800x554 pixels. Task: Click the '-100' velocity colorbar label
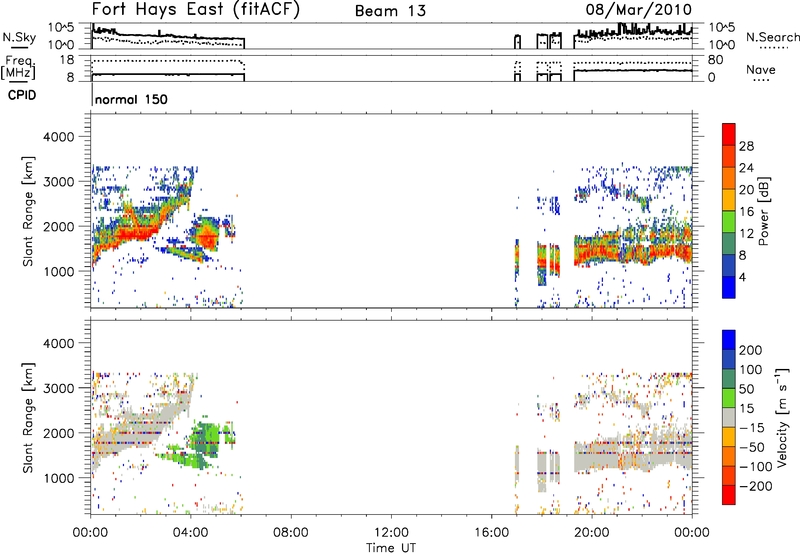point(755,467)
